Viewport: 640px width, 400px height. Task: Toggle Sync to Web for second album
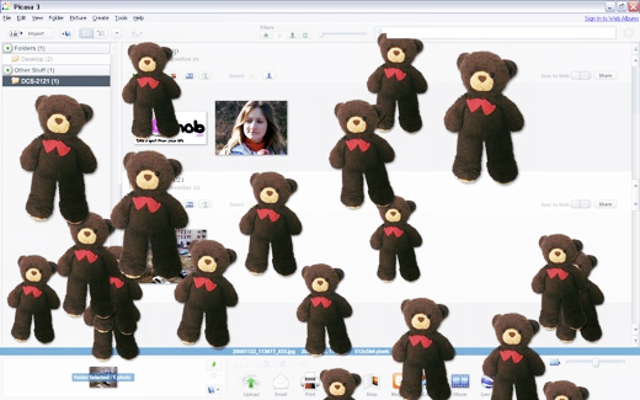tap(580, 204)
